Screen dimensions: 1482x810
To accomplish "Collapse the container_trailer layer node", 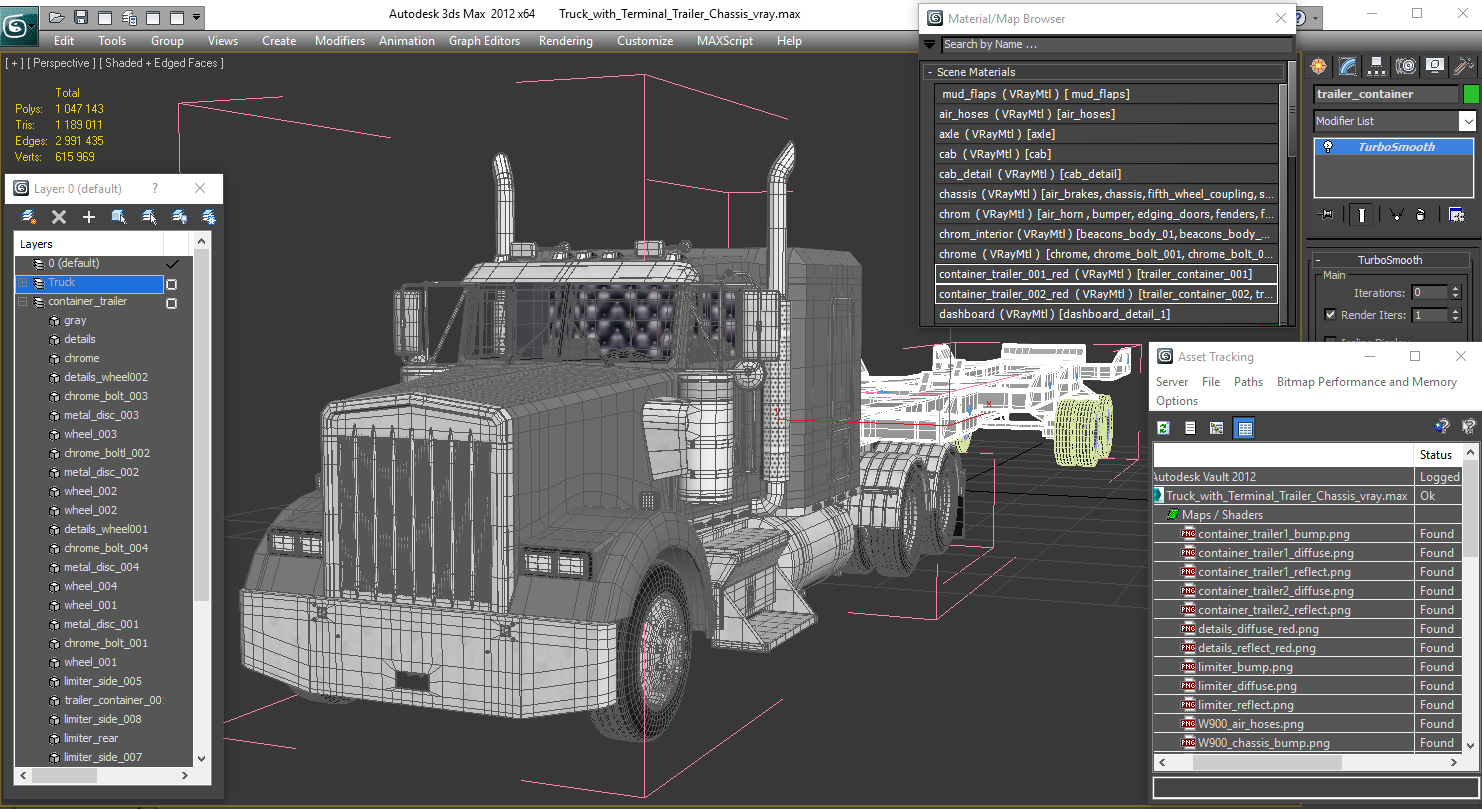I will click(x=23, y=302).
